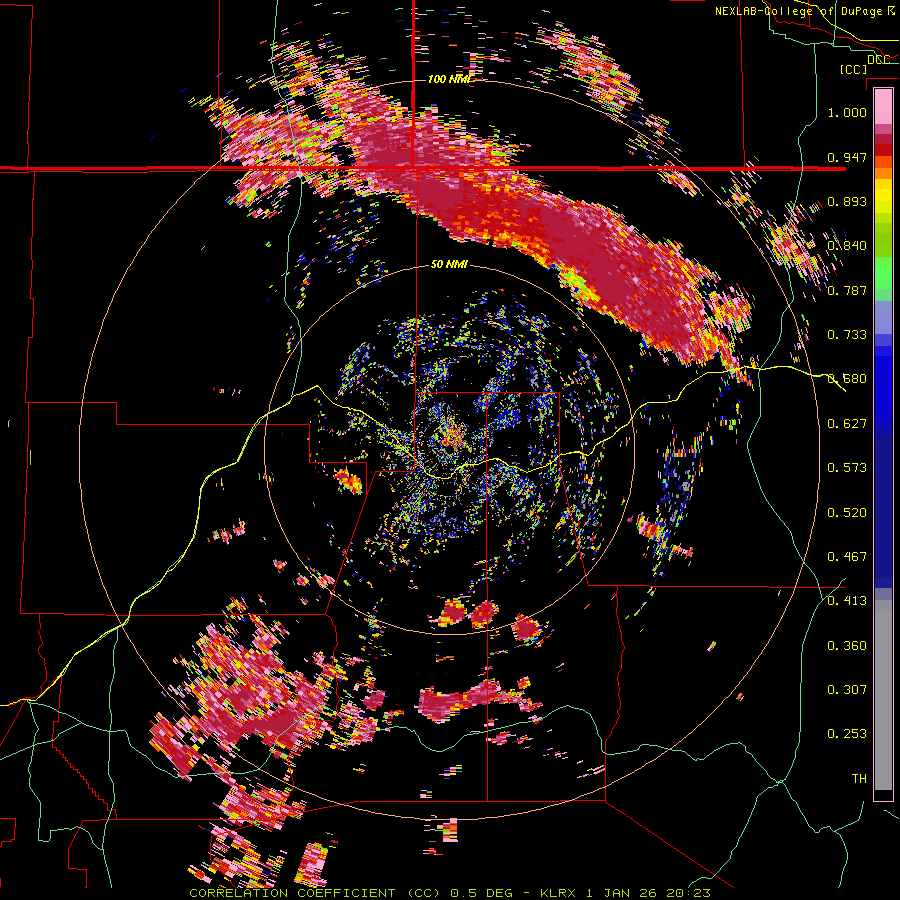Click the 0.307 legend value
This screenshot has width=900, height=900.
pyautogui.click(x=847, y=689)
